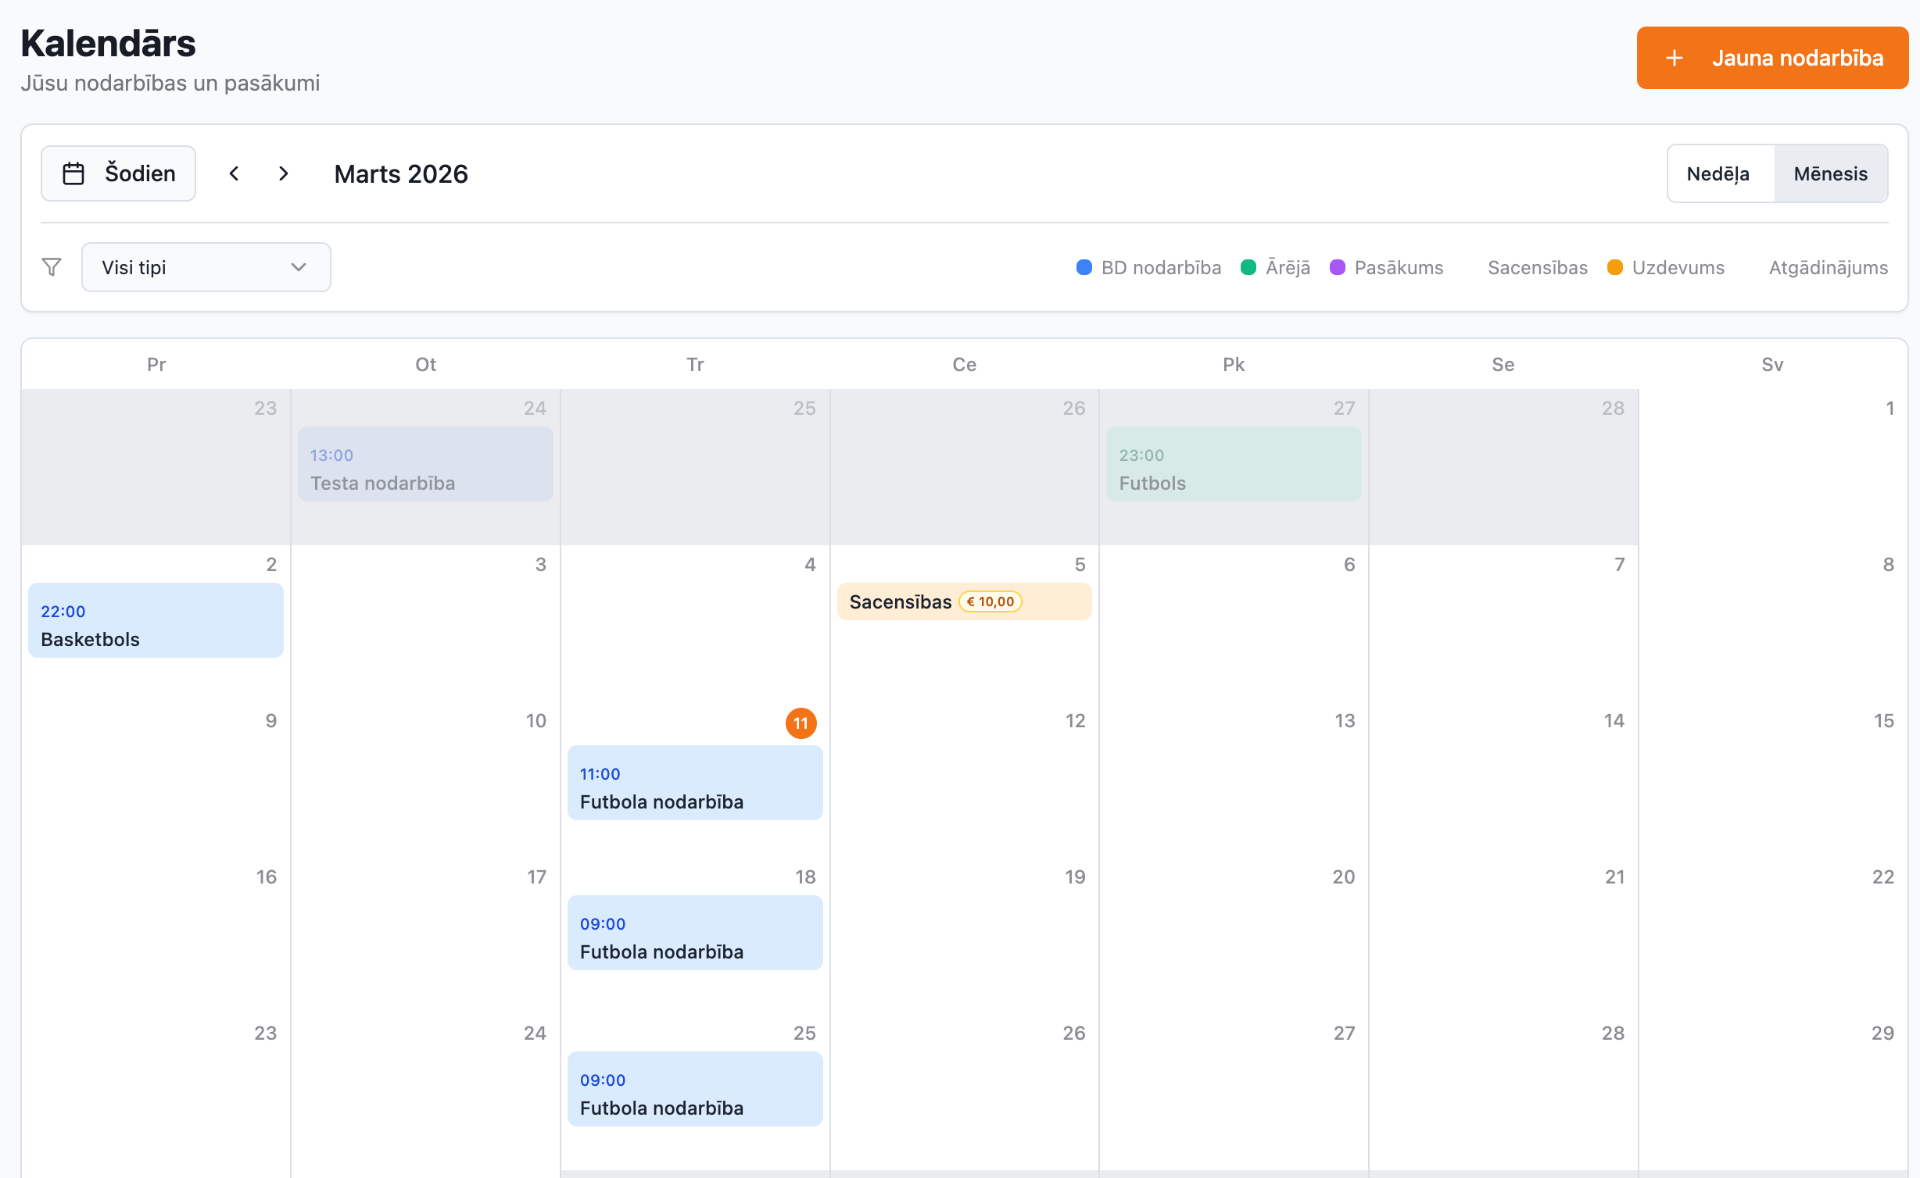1920x1178 pixels.
Task: Click the Sacensības legend label
Action: point(1537,267)
